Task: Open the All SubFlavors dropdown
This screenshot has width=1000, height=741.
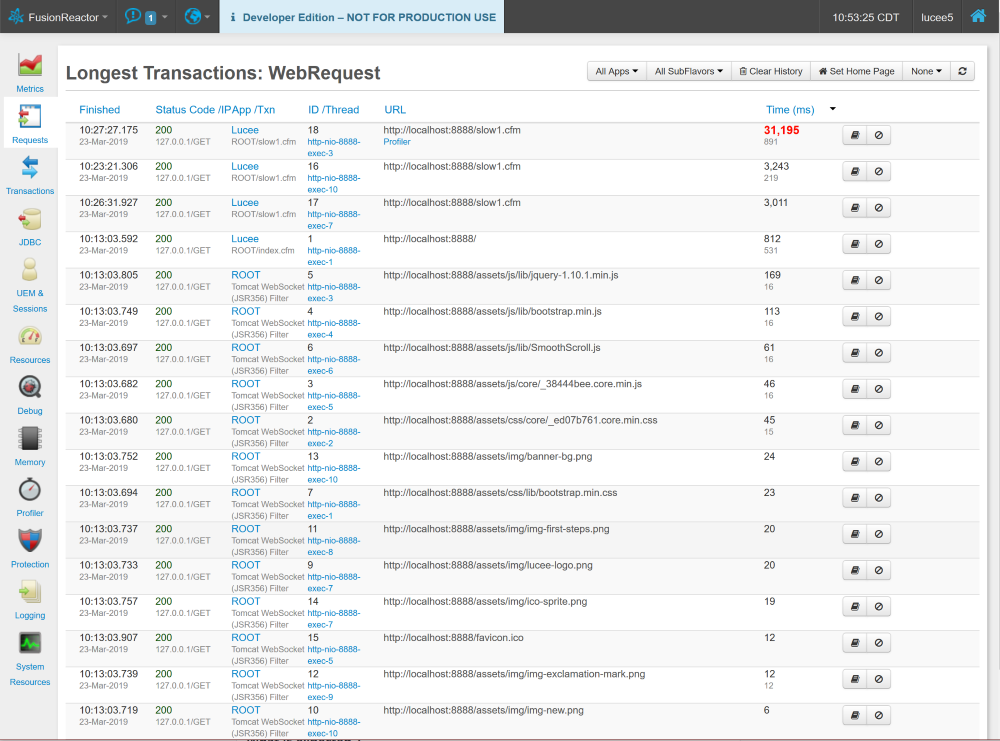Action: (x=689, y=71)
